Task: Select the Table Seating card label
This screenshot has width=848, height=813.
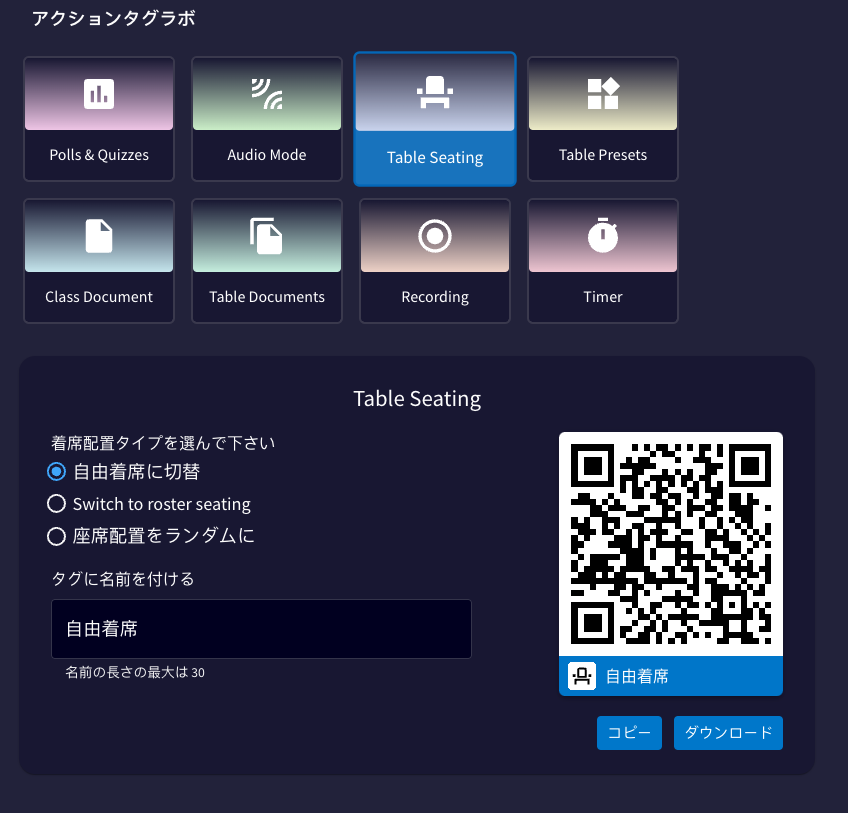Action: pos(435,157)
